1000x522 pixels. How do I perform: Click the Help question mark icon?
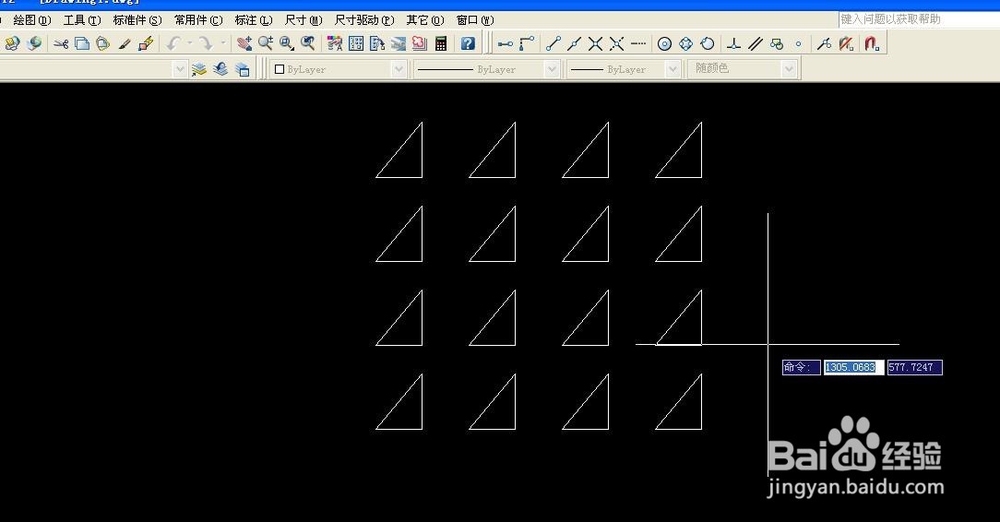pyautogui.click(x=468, y=43)
